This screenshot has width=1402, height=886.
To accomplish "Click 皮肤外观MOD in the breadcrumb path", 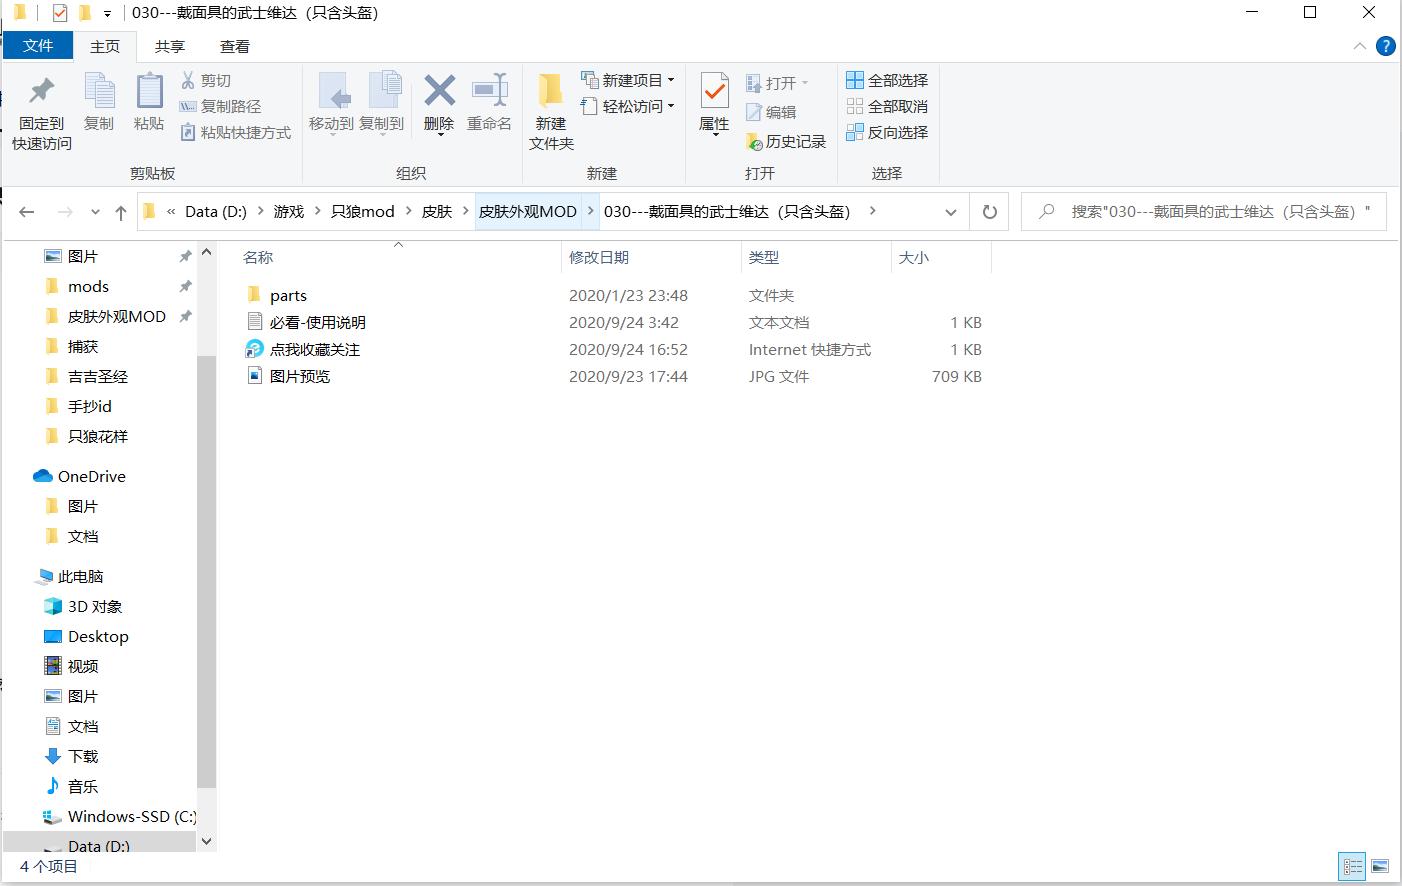I will click(x=527, y=212).
